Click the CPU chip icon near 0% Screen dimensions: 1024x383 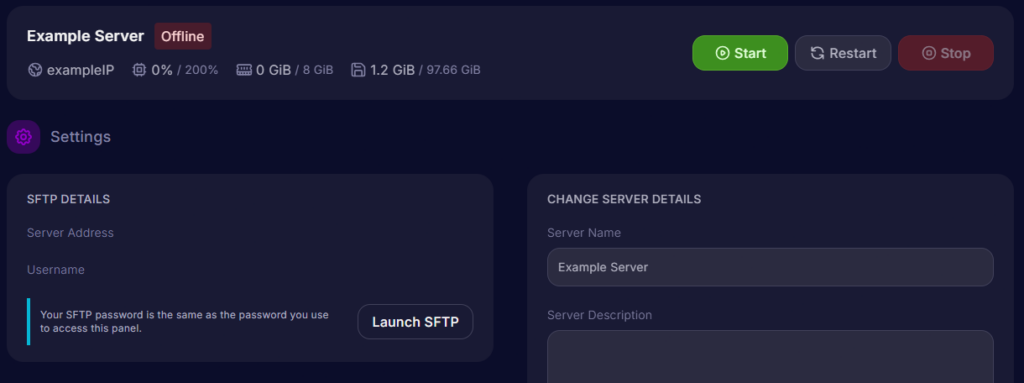click(139, 70)
